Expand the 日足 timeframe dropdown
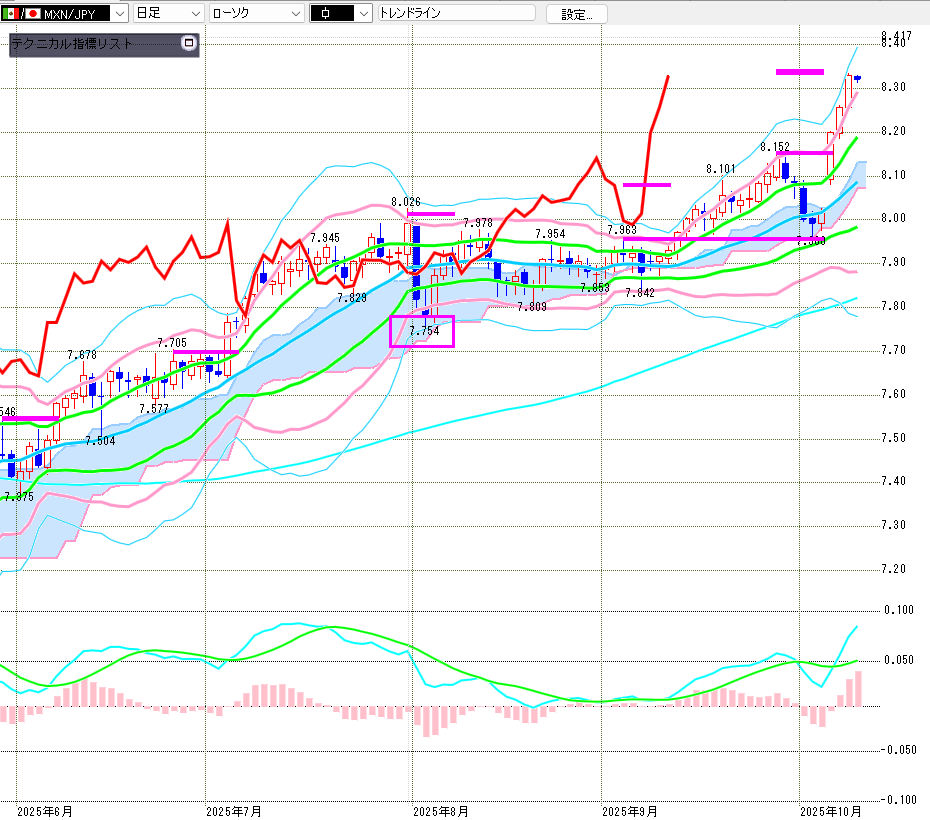Screen dimensions: 930x820 pyautogui.click(x=195, y=14)
